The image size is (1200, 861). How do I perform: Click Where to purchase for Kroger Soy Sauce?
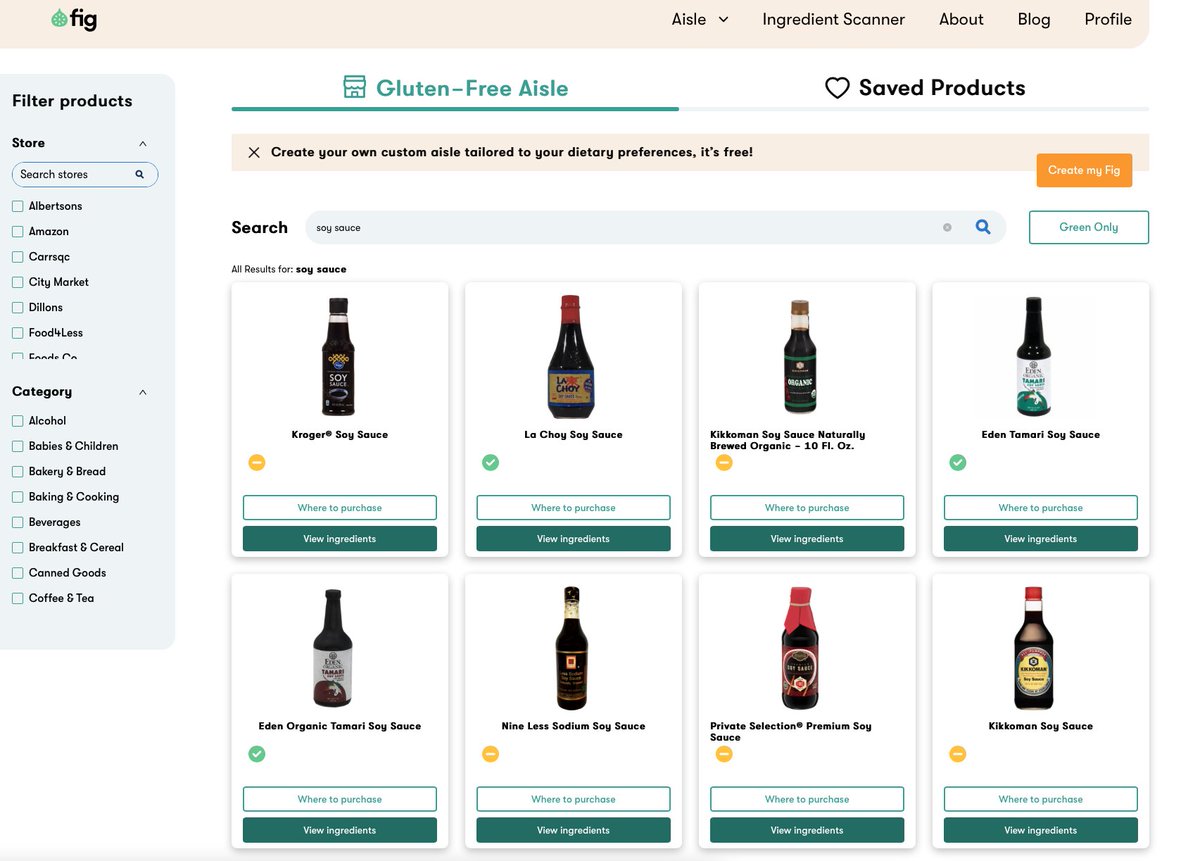click(340, 508)
